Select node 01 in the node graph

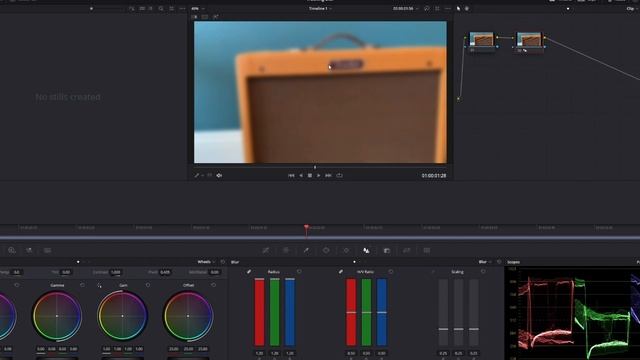pyautogui.click(x=482, y=42)
